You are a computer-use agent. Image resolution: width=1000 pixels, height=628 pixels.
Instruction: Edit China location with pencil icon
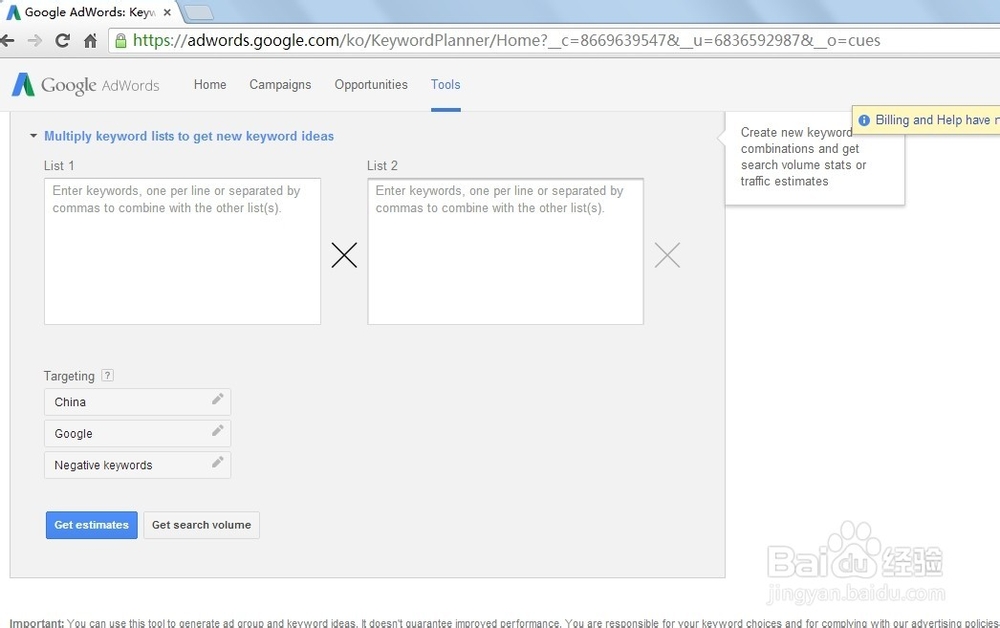pyautogui.click(x=217, y=399)
